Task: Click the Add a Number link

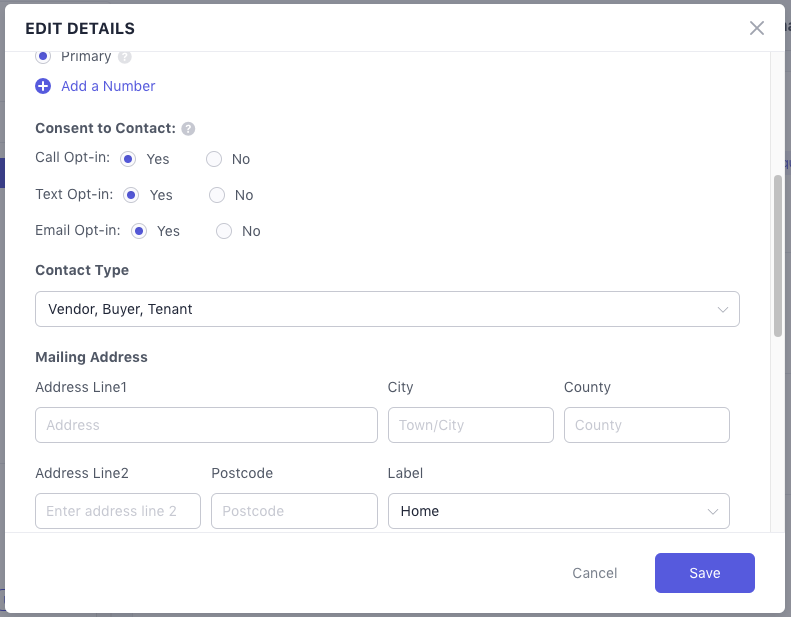Action: coord(108,86)
